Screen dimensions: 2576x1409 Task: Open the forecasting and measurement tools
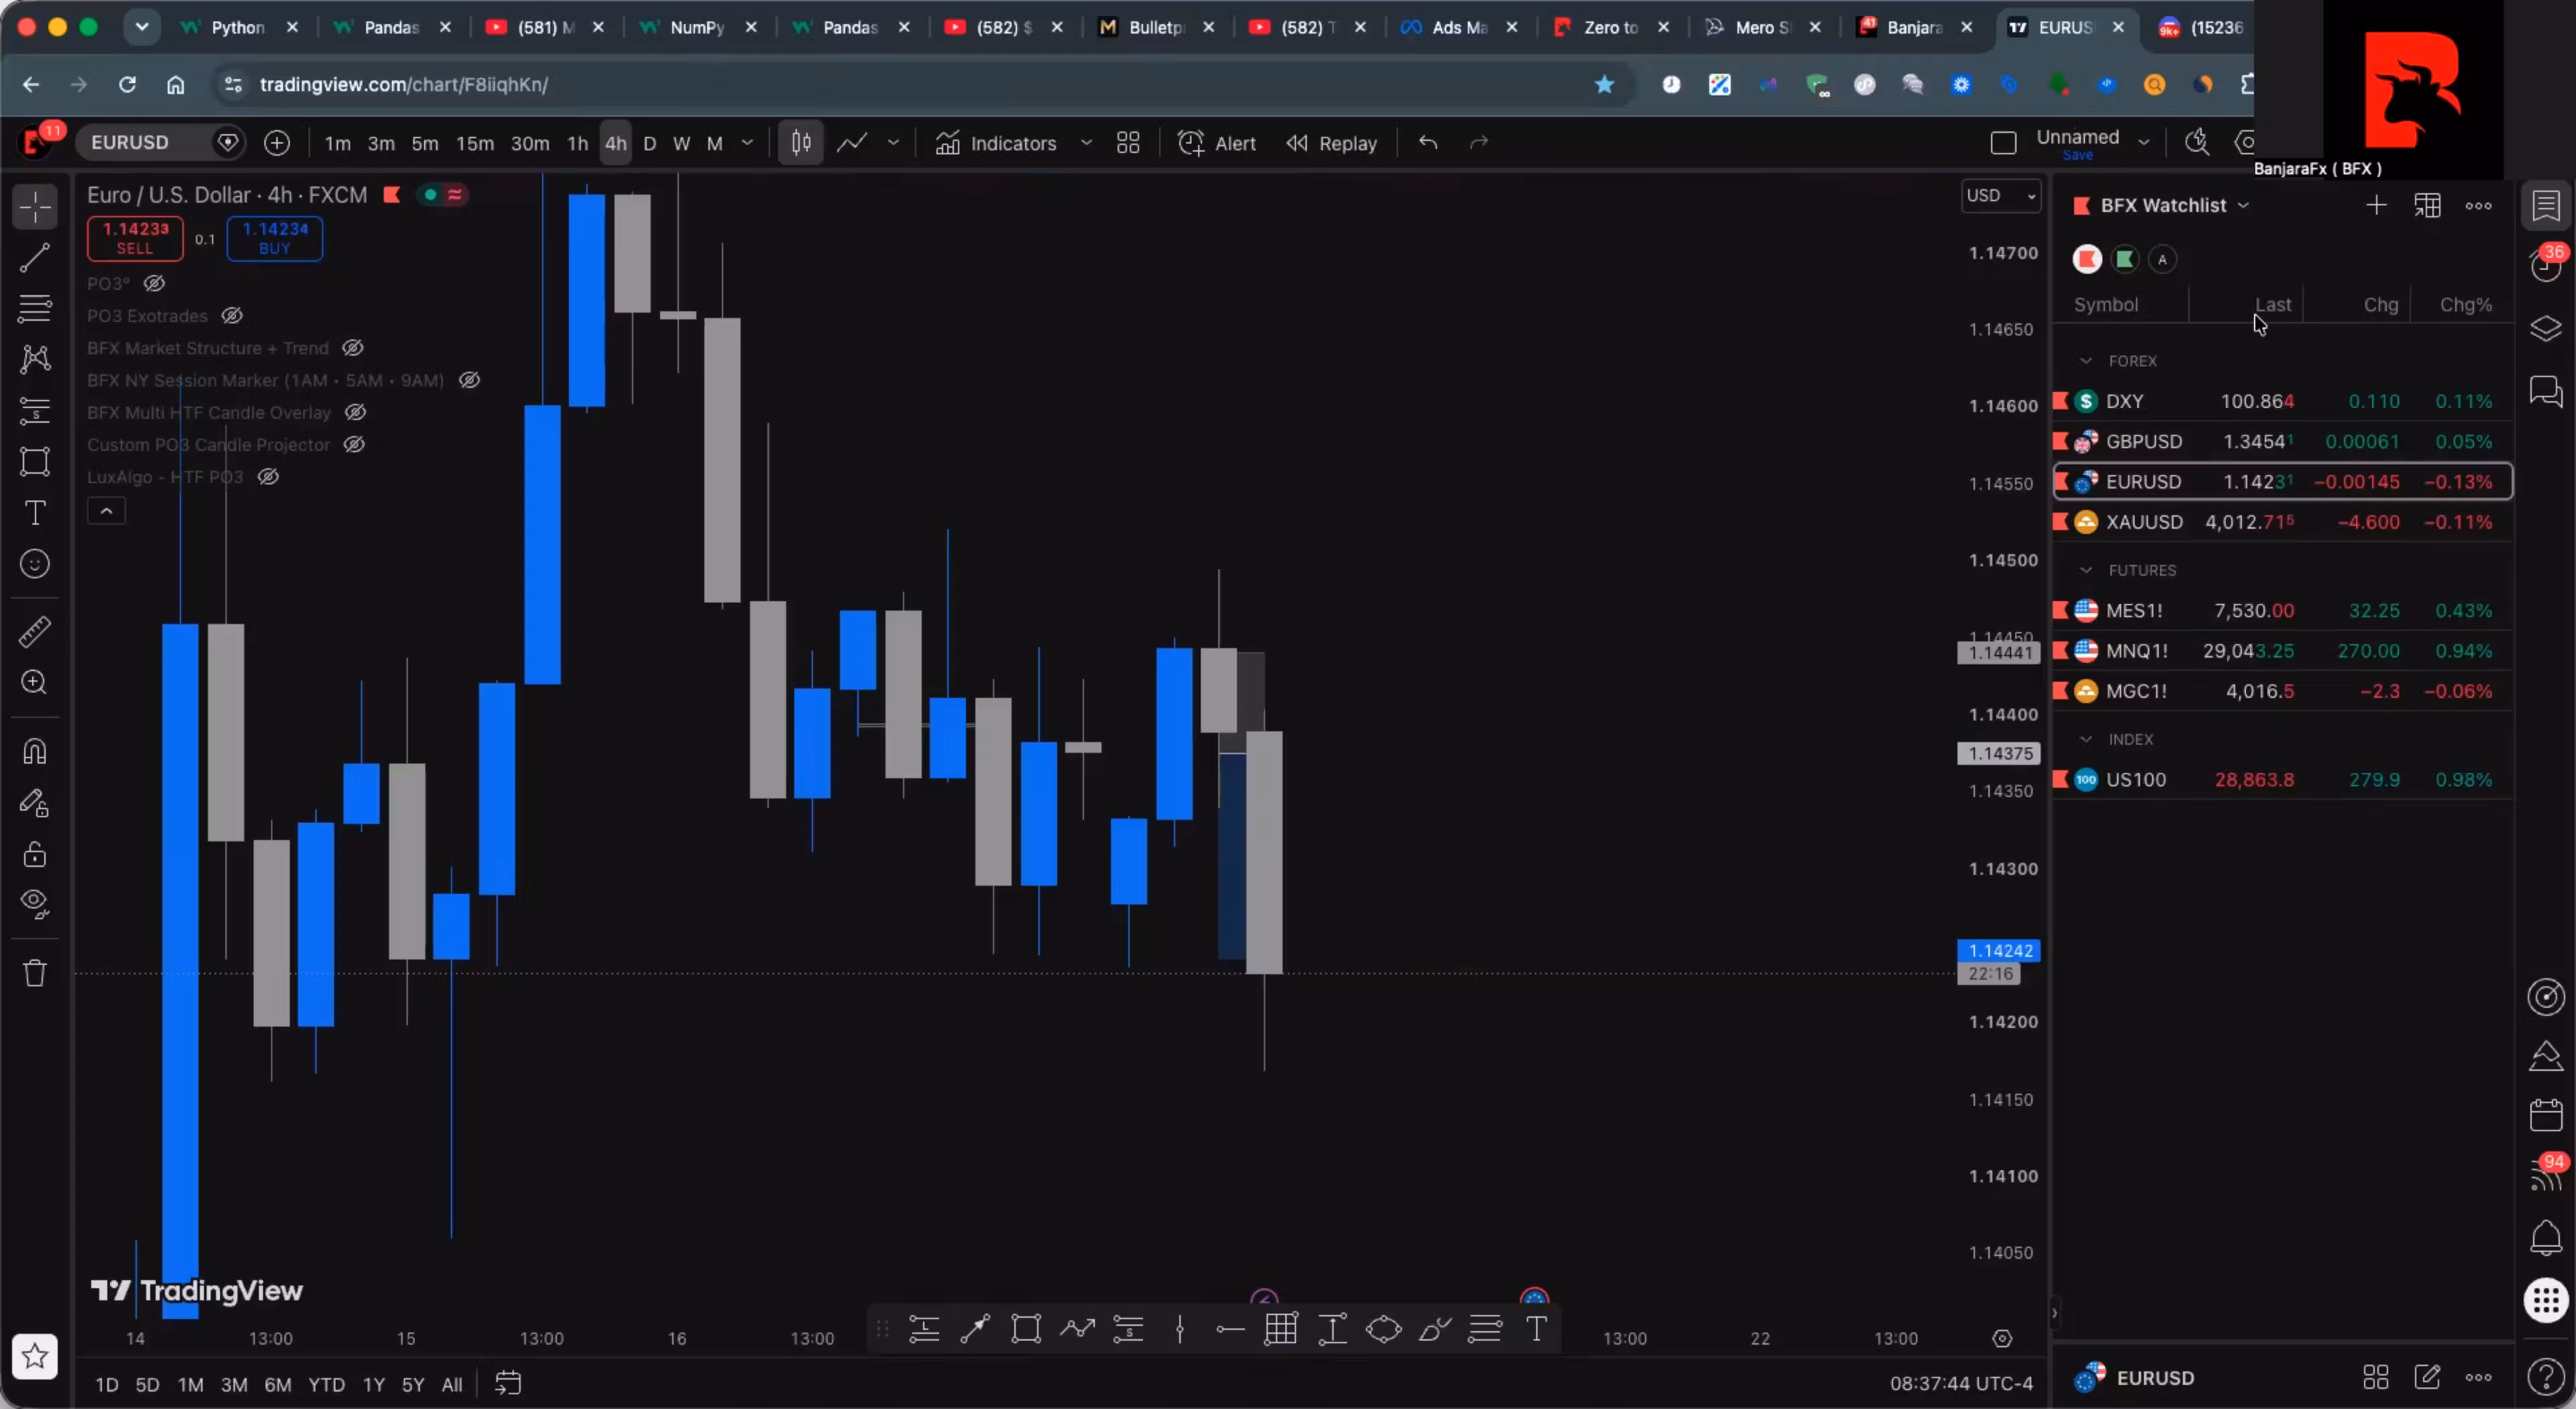[35, 410]
